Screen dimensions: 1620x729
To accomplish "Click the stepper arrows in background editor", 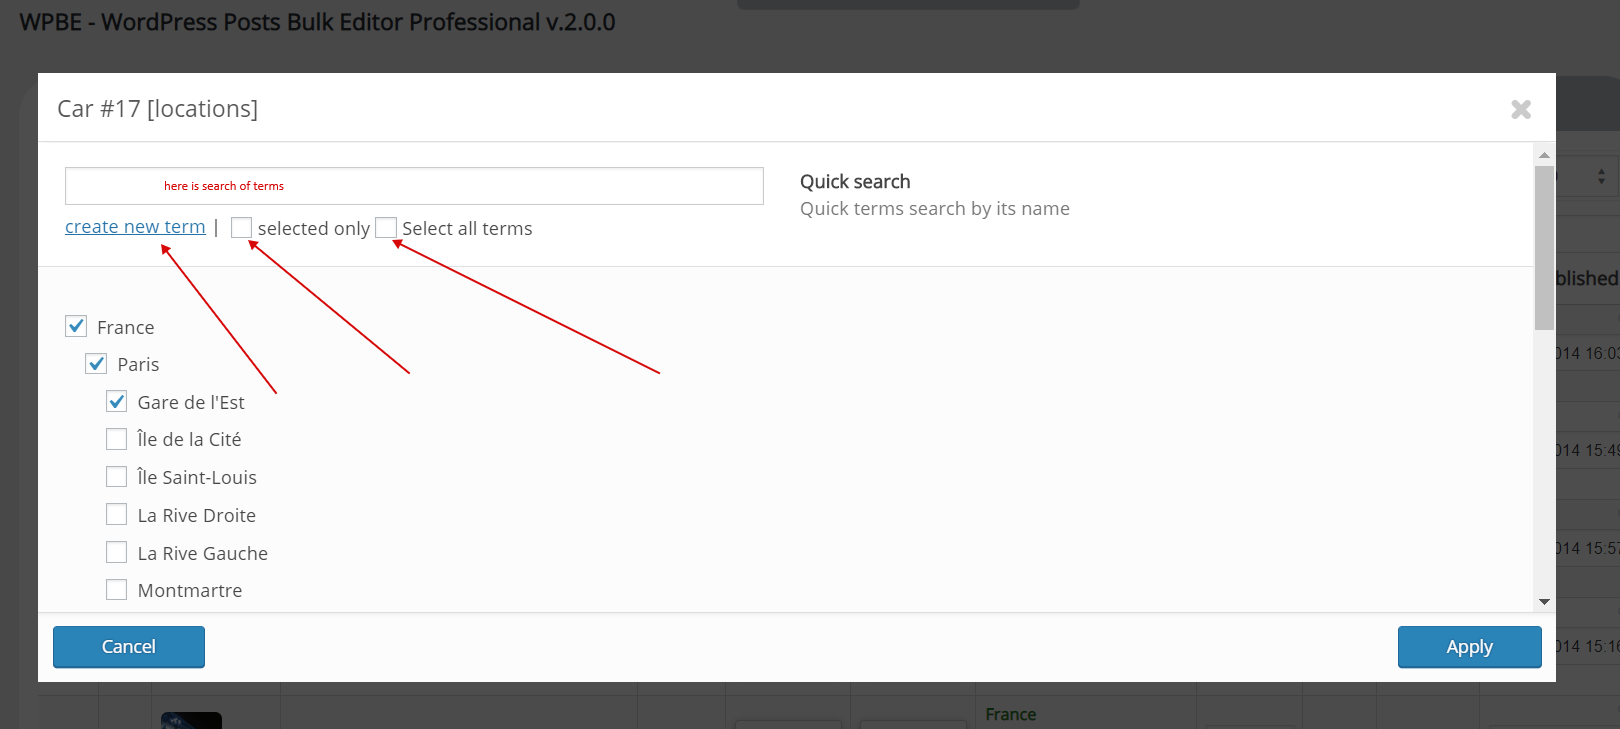I will (x=1601, y=176).
